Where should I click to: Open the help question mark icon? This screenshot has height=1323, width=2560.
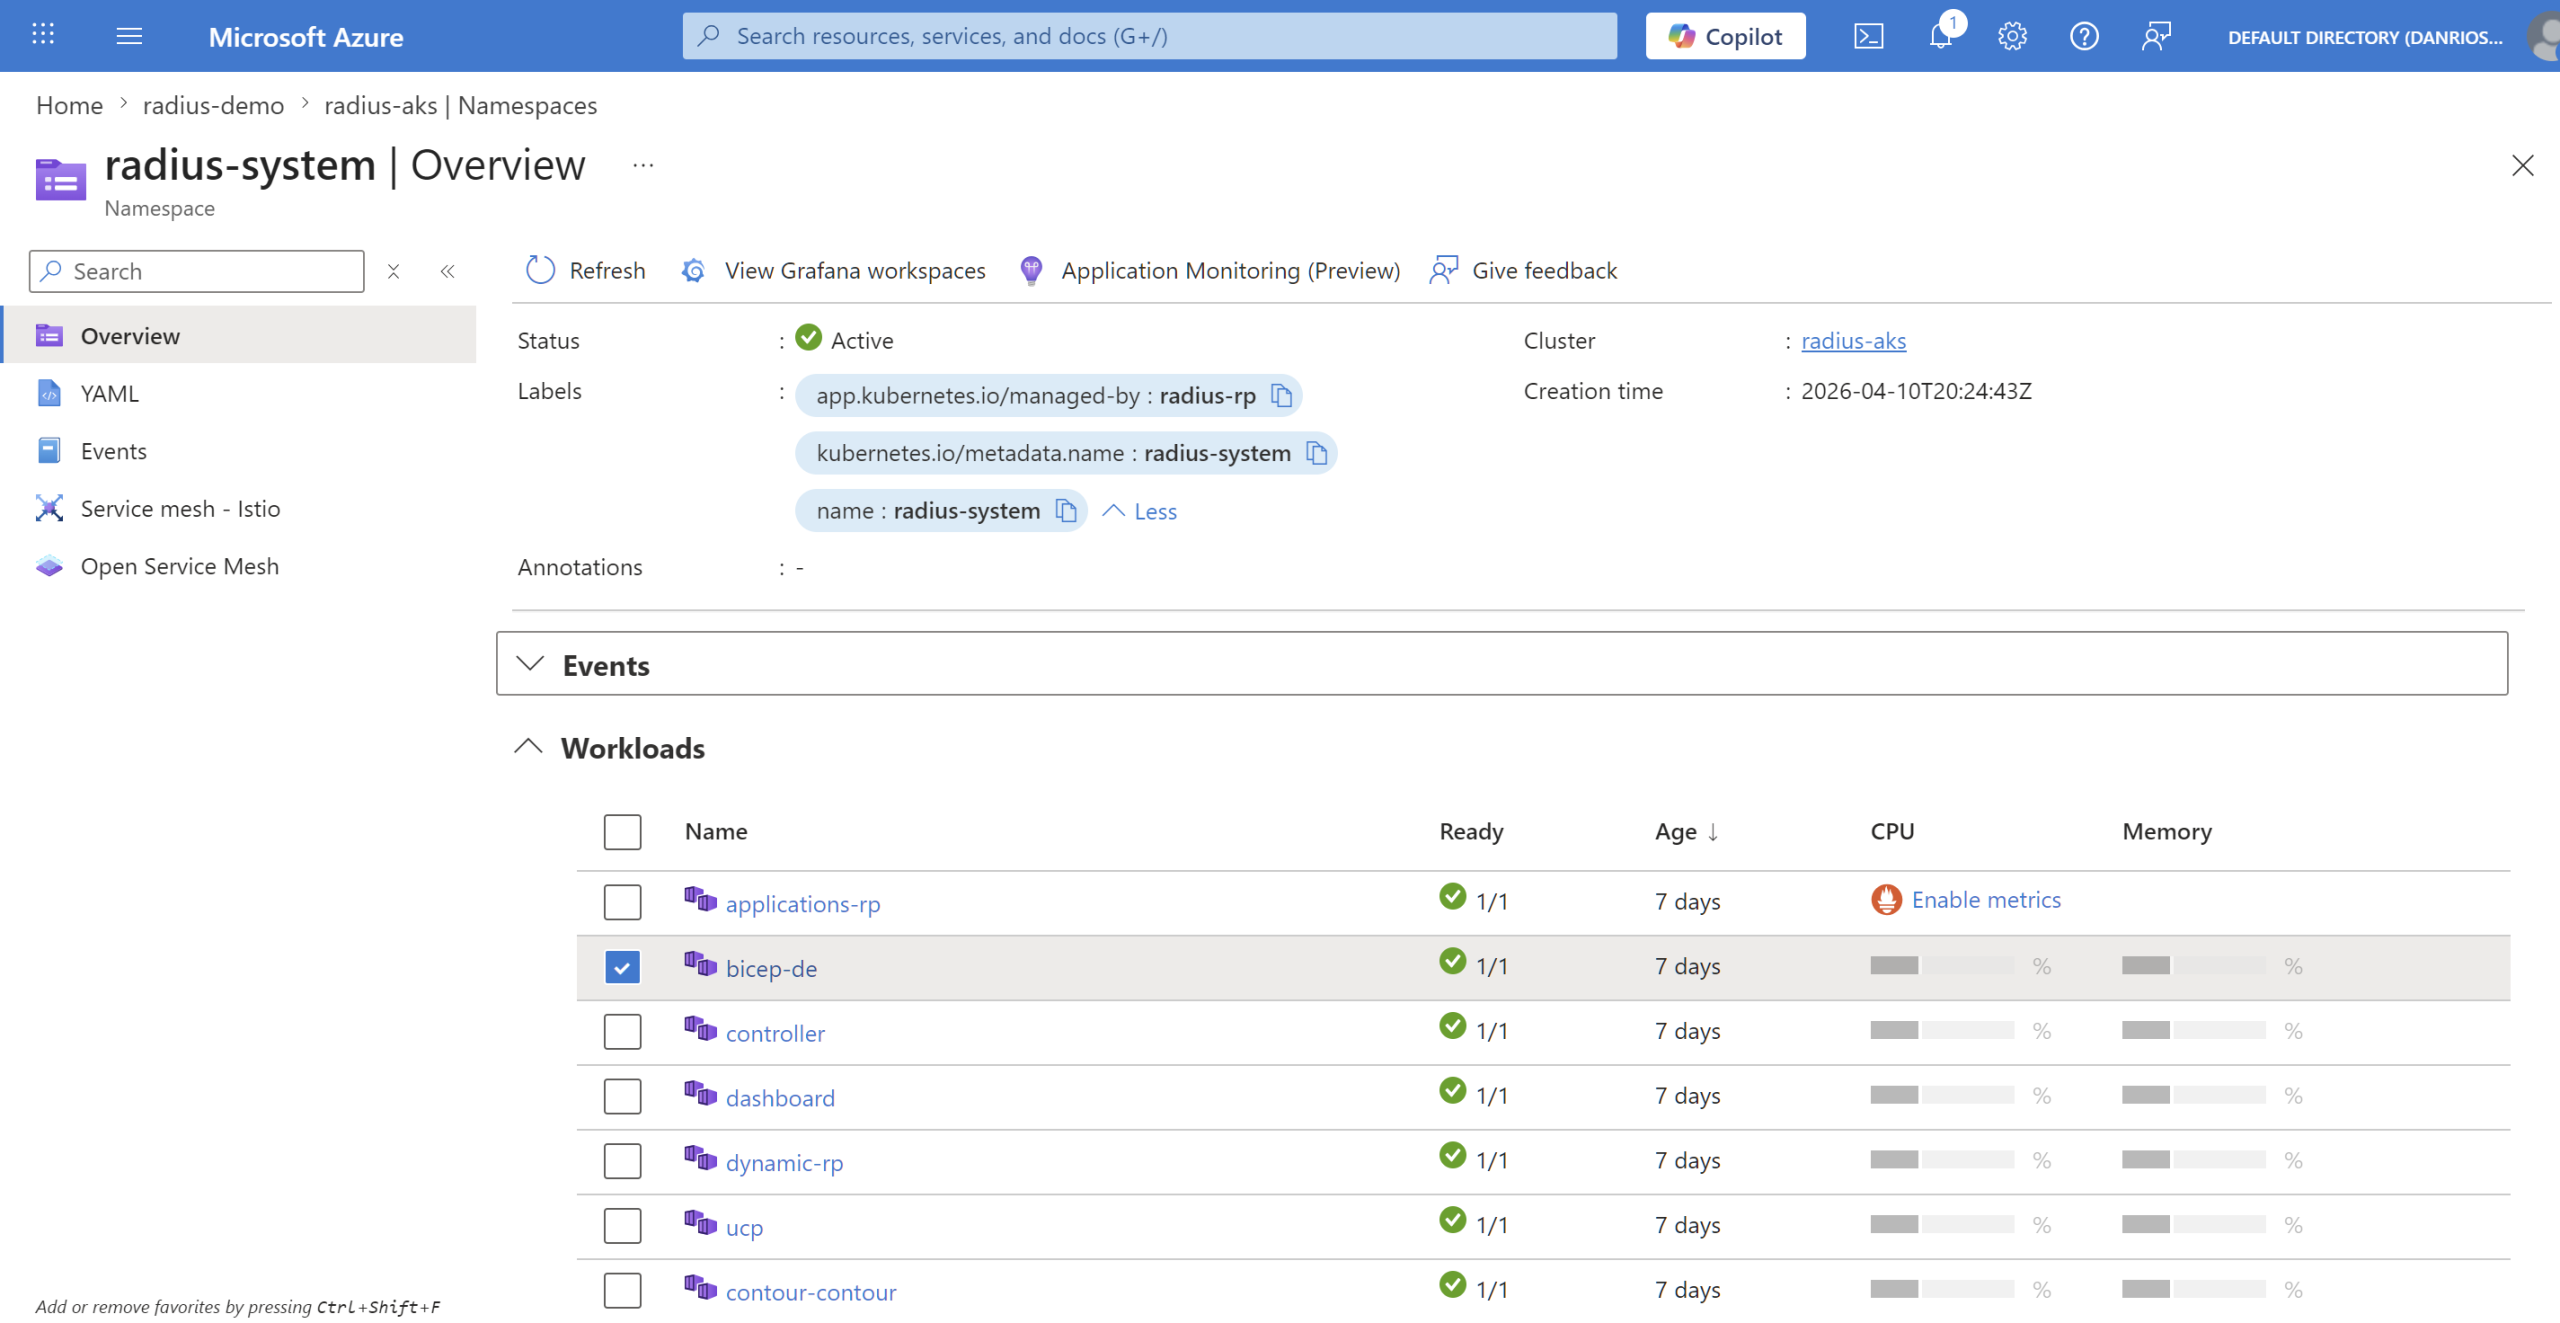click(2084, 37)
